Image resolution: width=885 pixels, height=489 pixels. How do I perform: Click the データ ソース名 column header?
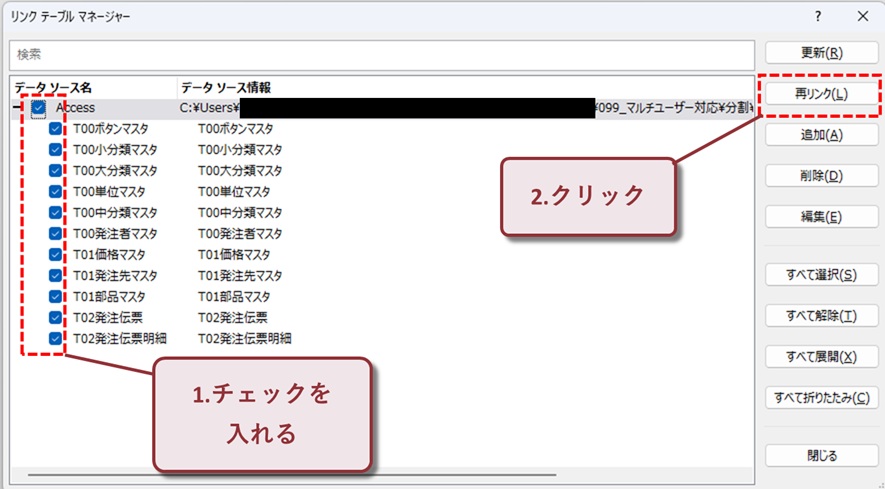click(52, 88)
